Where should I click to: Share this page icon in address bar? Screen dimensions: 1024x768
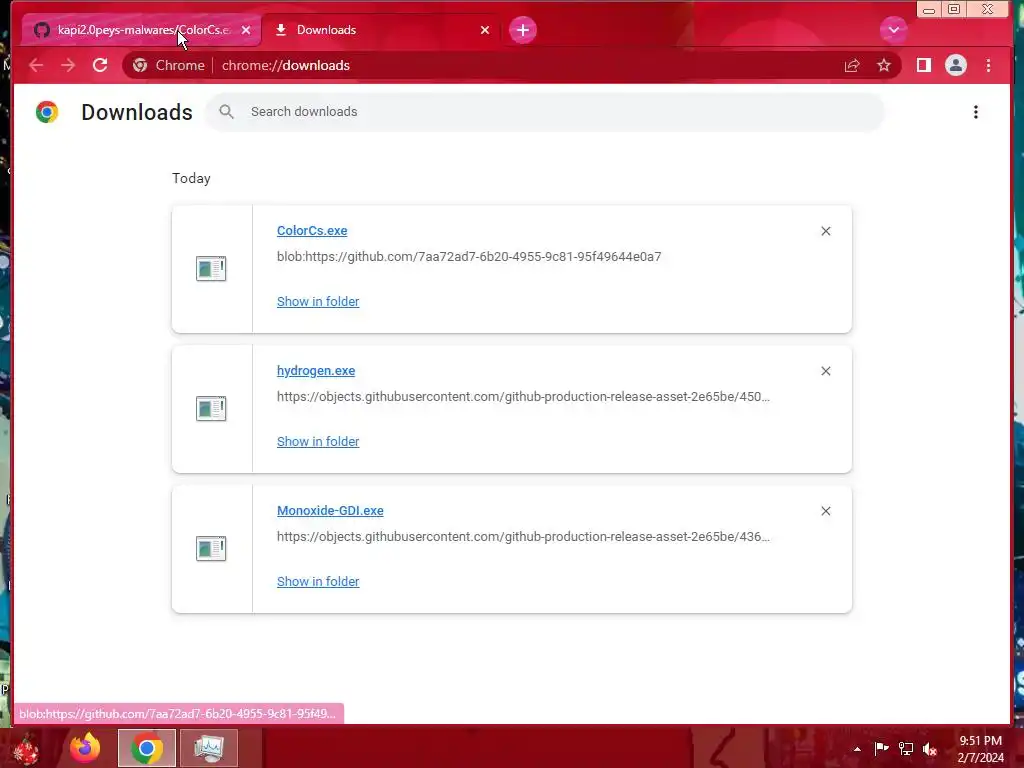click(852, 65)
